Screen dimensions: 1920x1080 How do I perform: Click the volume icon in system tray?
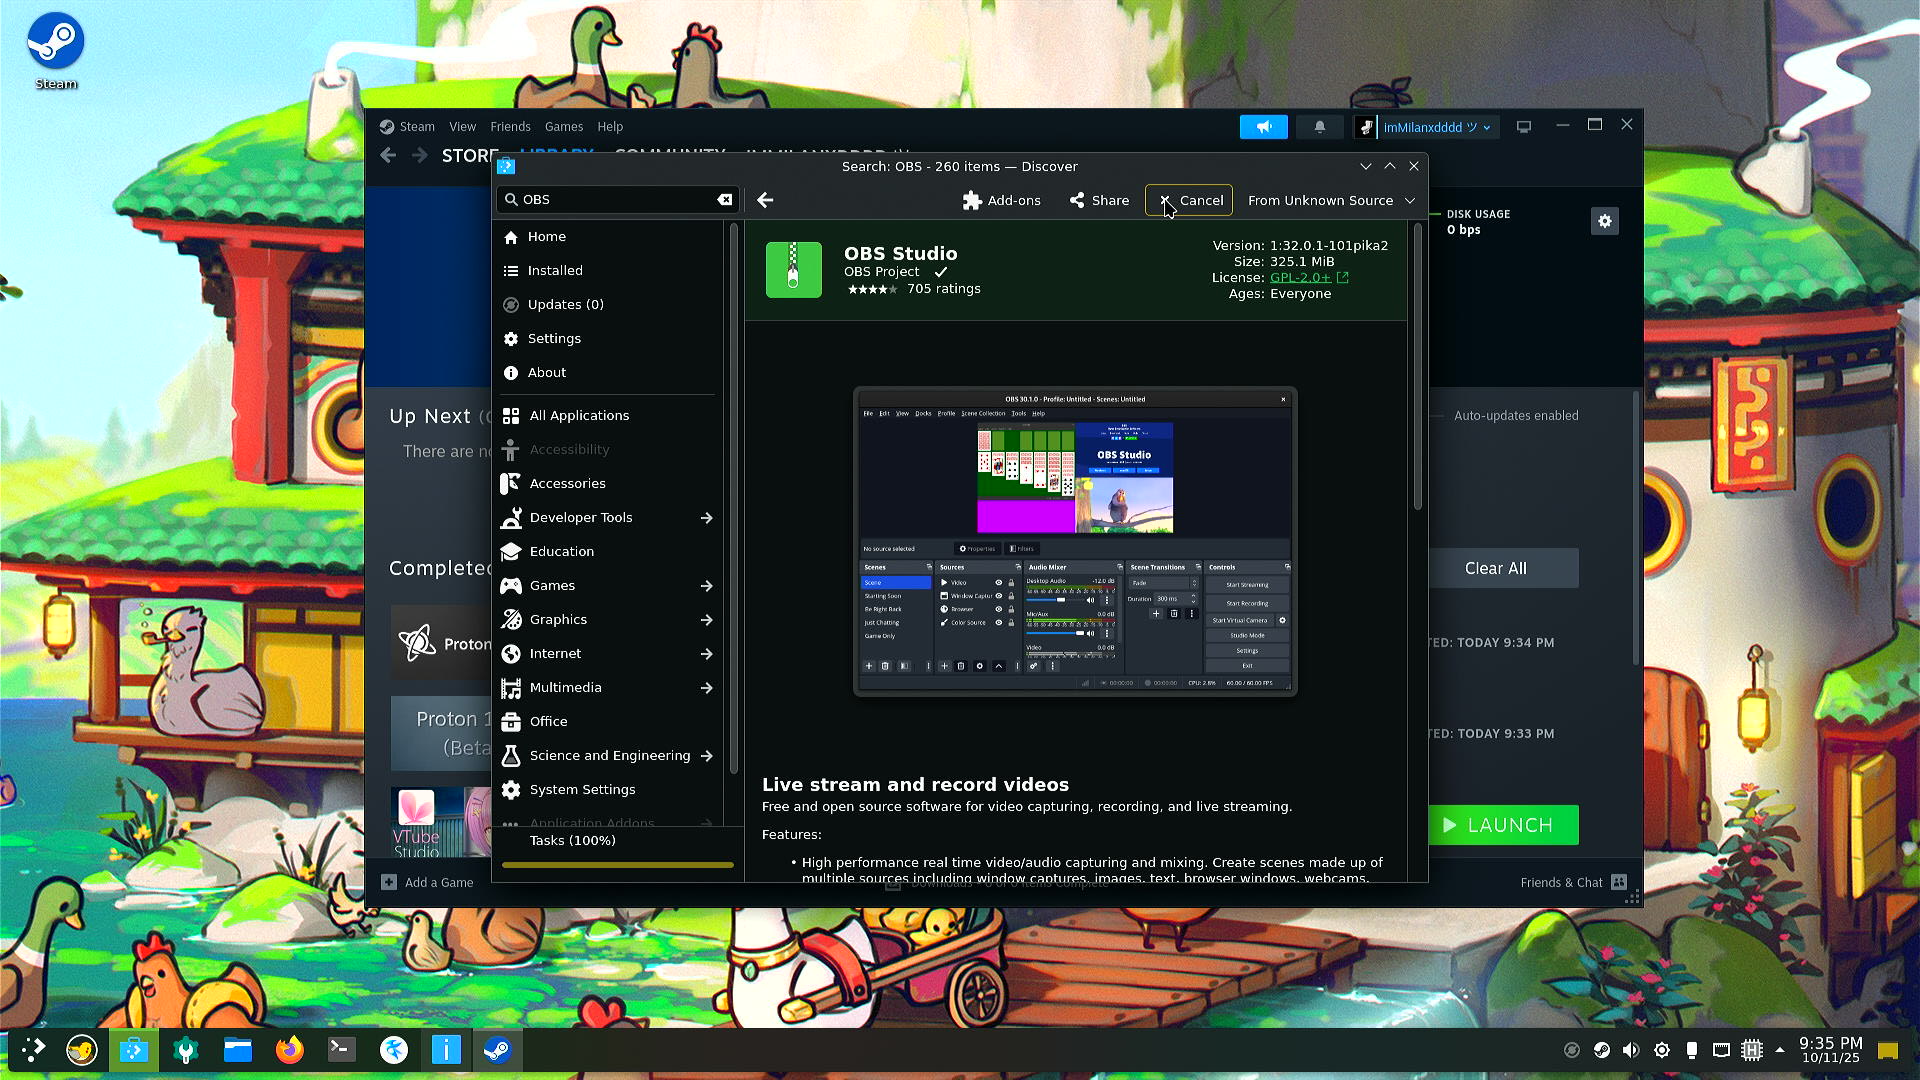click(x=1631, y=1050)
